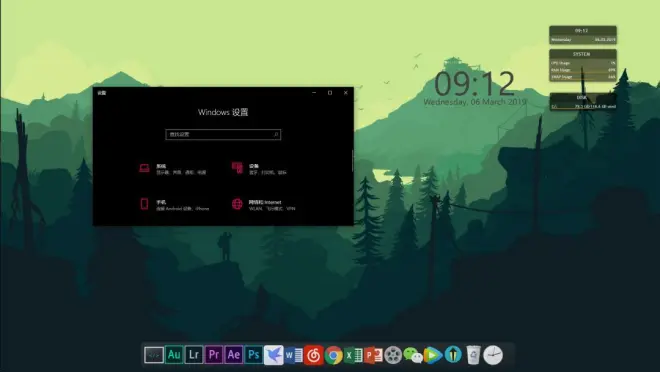
Task: Open the film reel video app
Action: 393,355
